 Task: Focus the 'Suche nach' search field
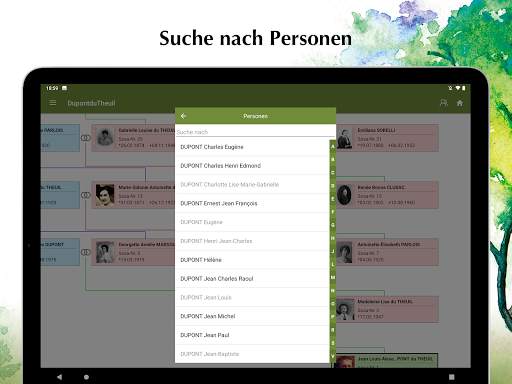[255, 132]
